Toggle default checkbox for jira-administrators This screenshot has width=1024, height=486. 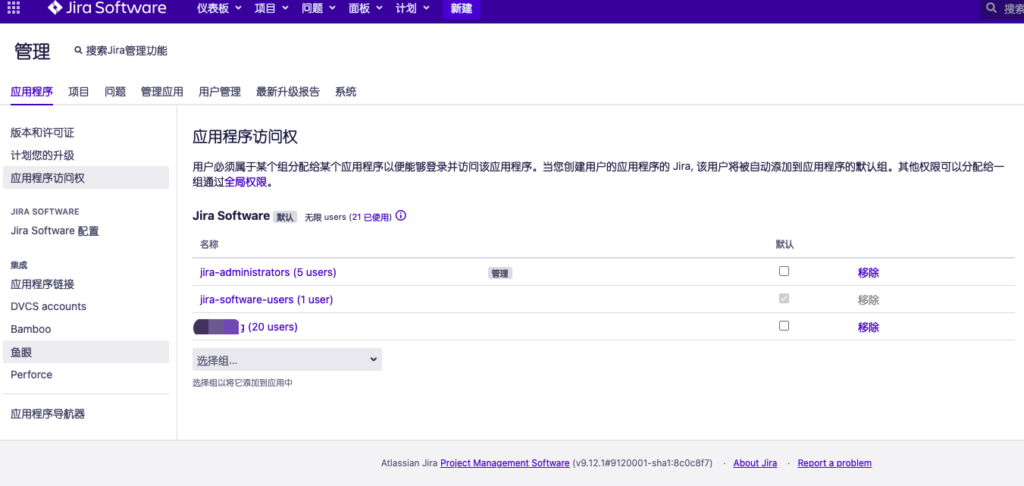784,271
